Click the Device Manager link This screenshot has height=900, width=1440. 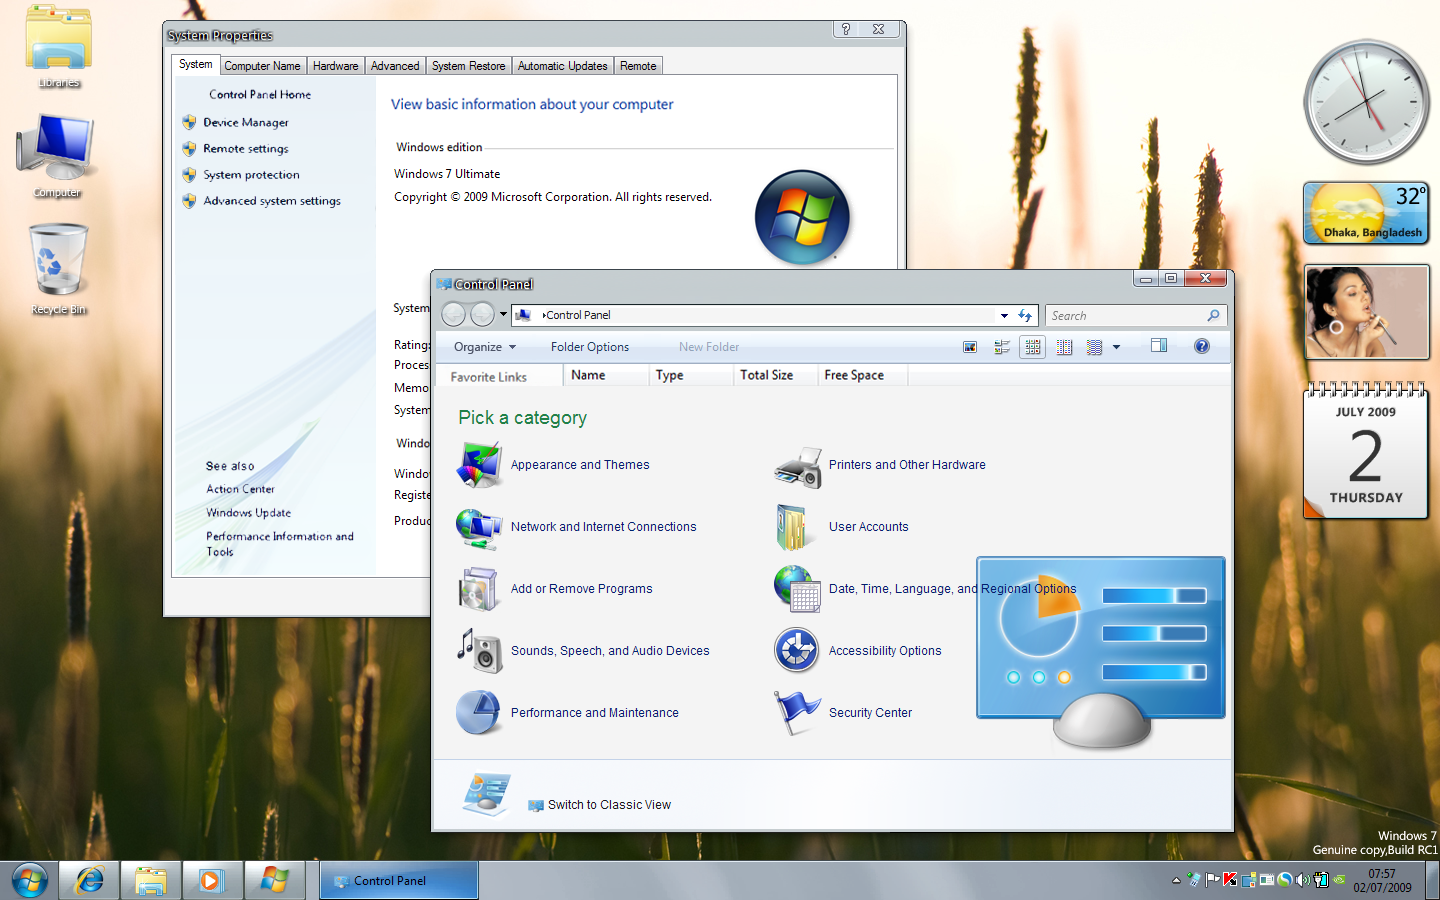click(x=246, y=122)
